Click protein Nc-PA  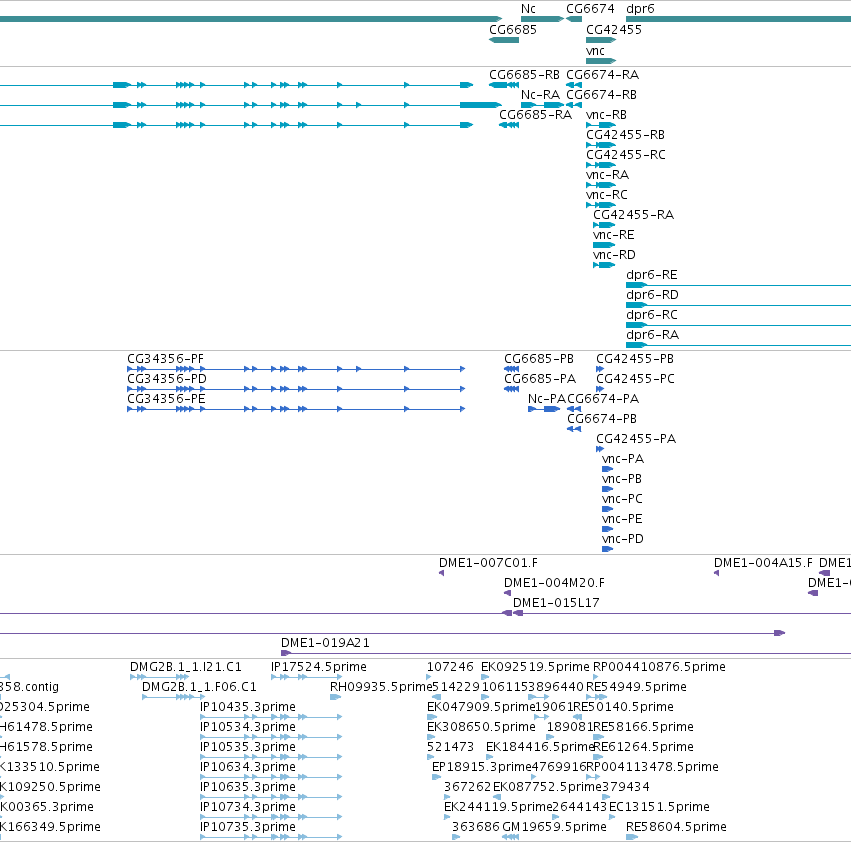coord(547,398)
